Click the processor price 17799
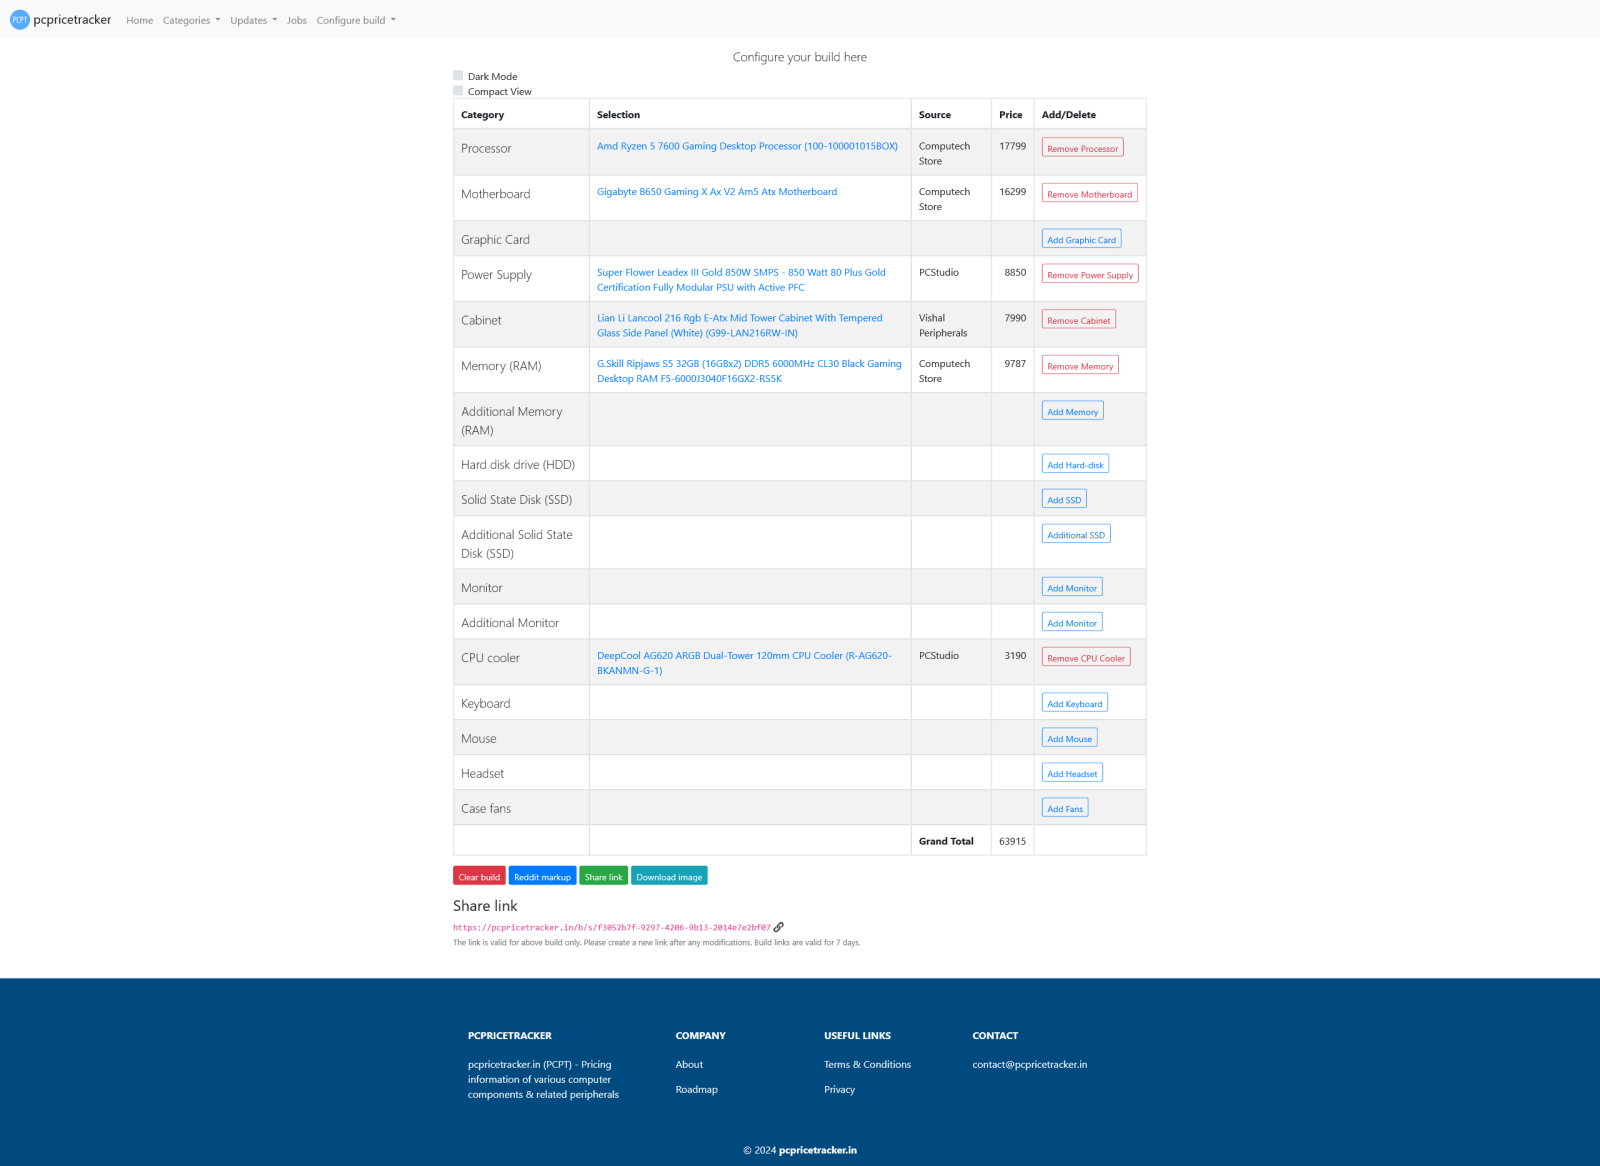 coord(1012,146)
